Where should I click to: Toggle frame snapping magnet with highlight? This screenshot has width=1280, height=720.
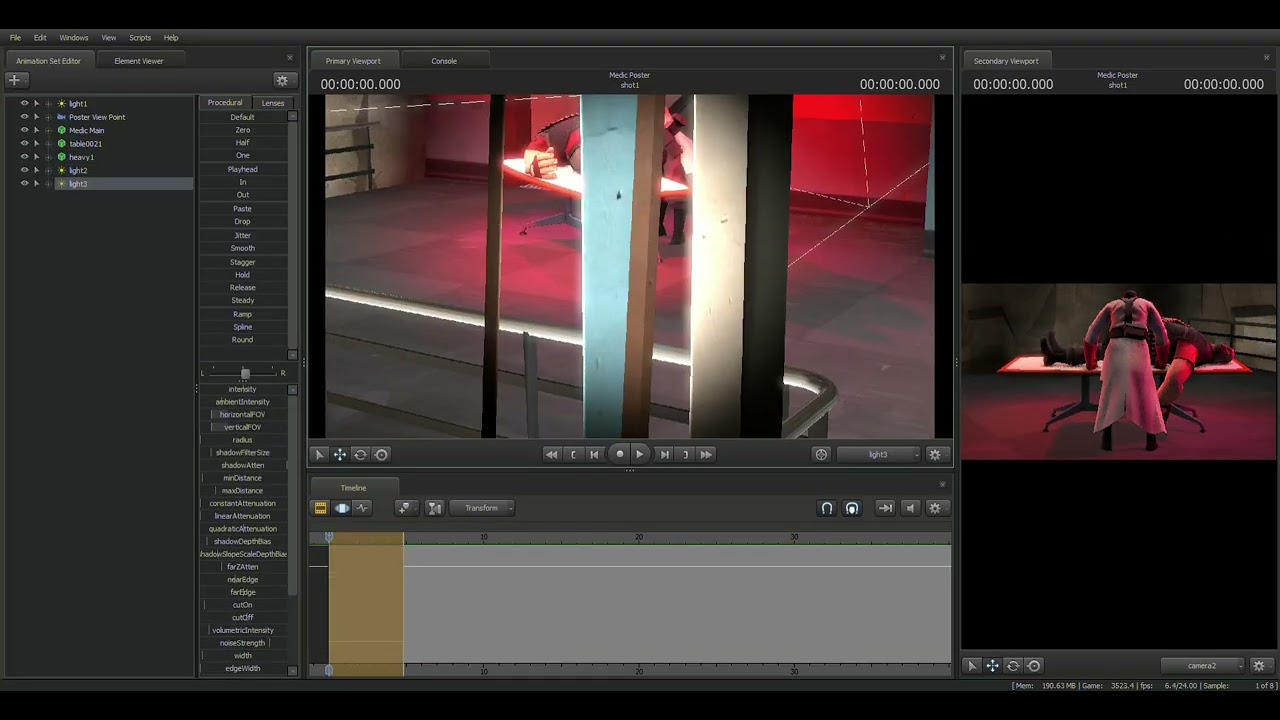coord(852,508)
